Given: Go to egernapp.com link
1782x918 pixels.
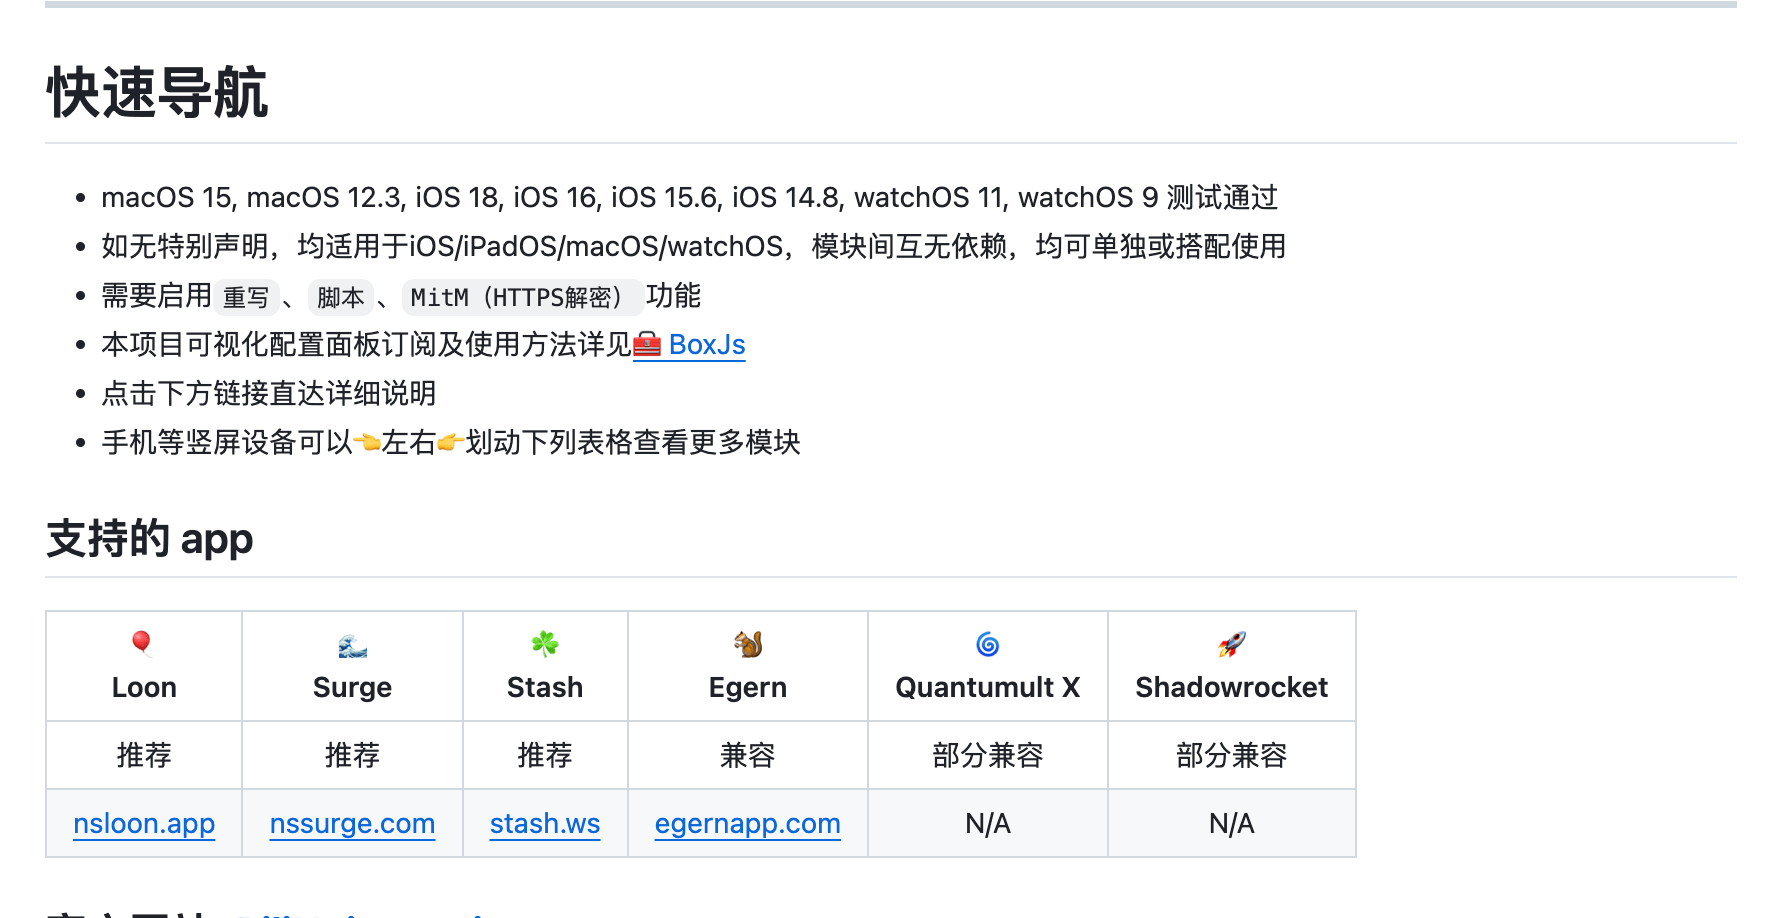Looking at the screenshot, I should tap(748, 824).
